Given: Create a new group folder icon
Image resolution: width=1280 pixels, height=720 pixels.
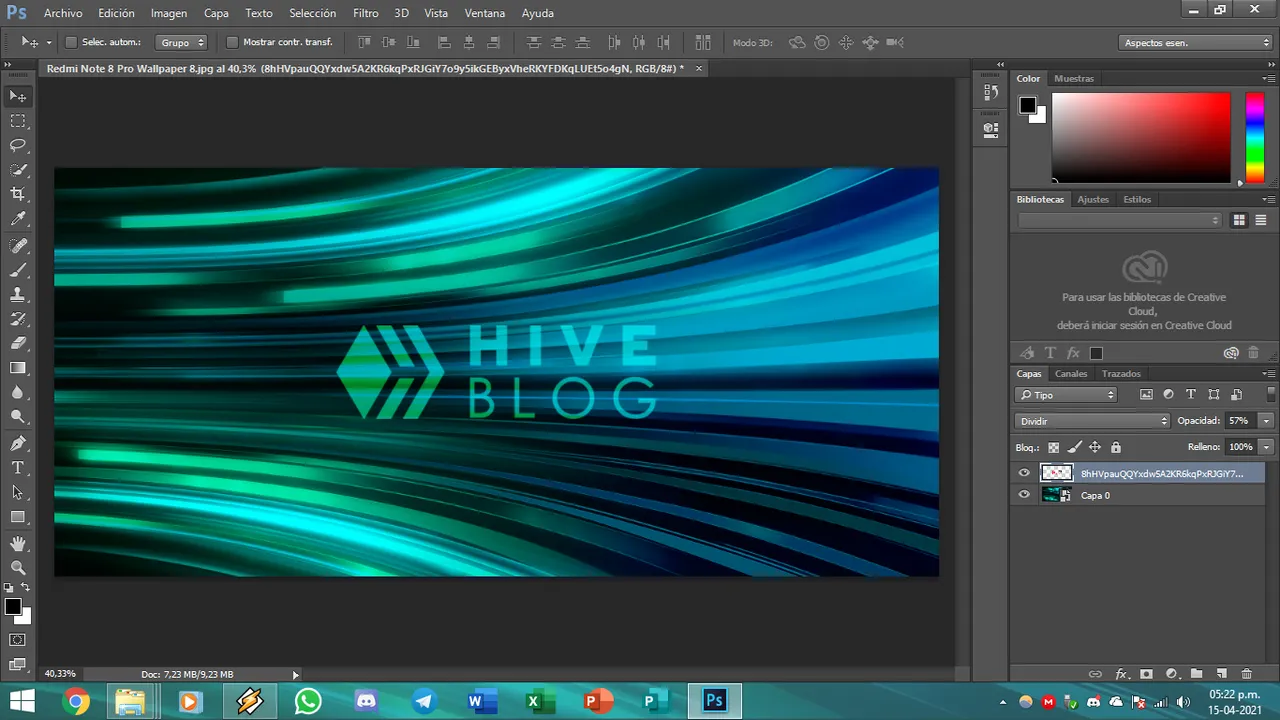Looking at the screenshot, I should 1196,675.
